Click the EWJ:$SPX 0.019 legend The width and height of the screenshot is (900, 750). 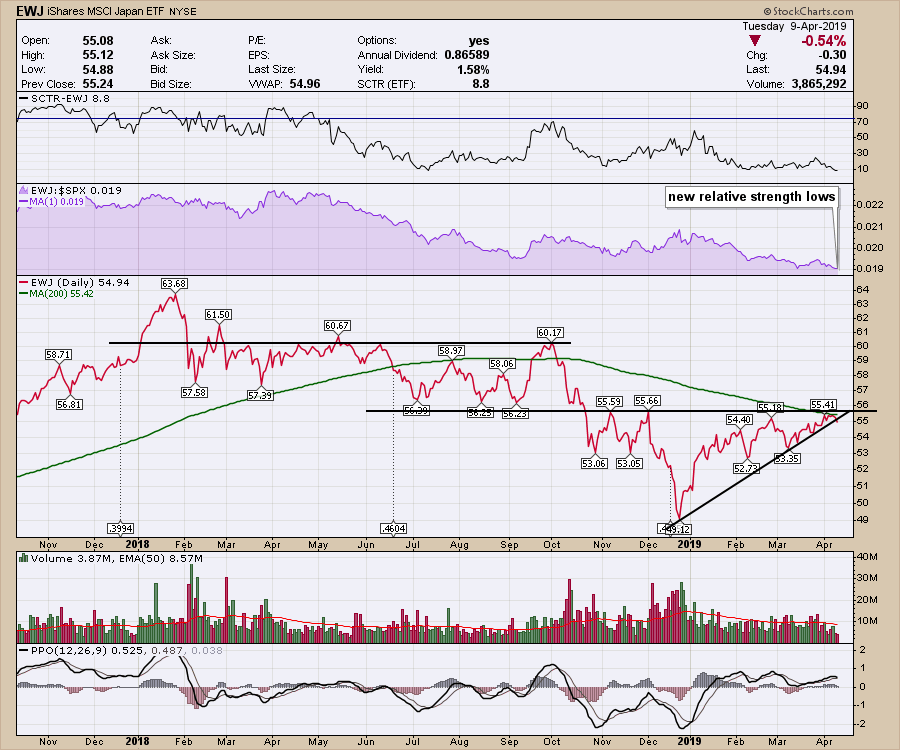(x=76, y=191)
